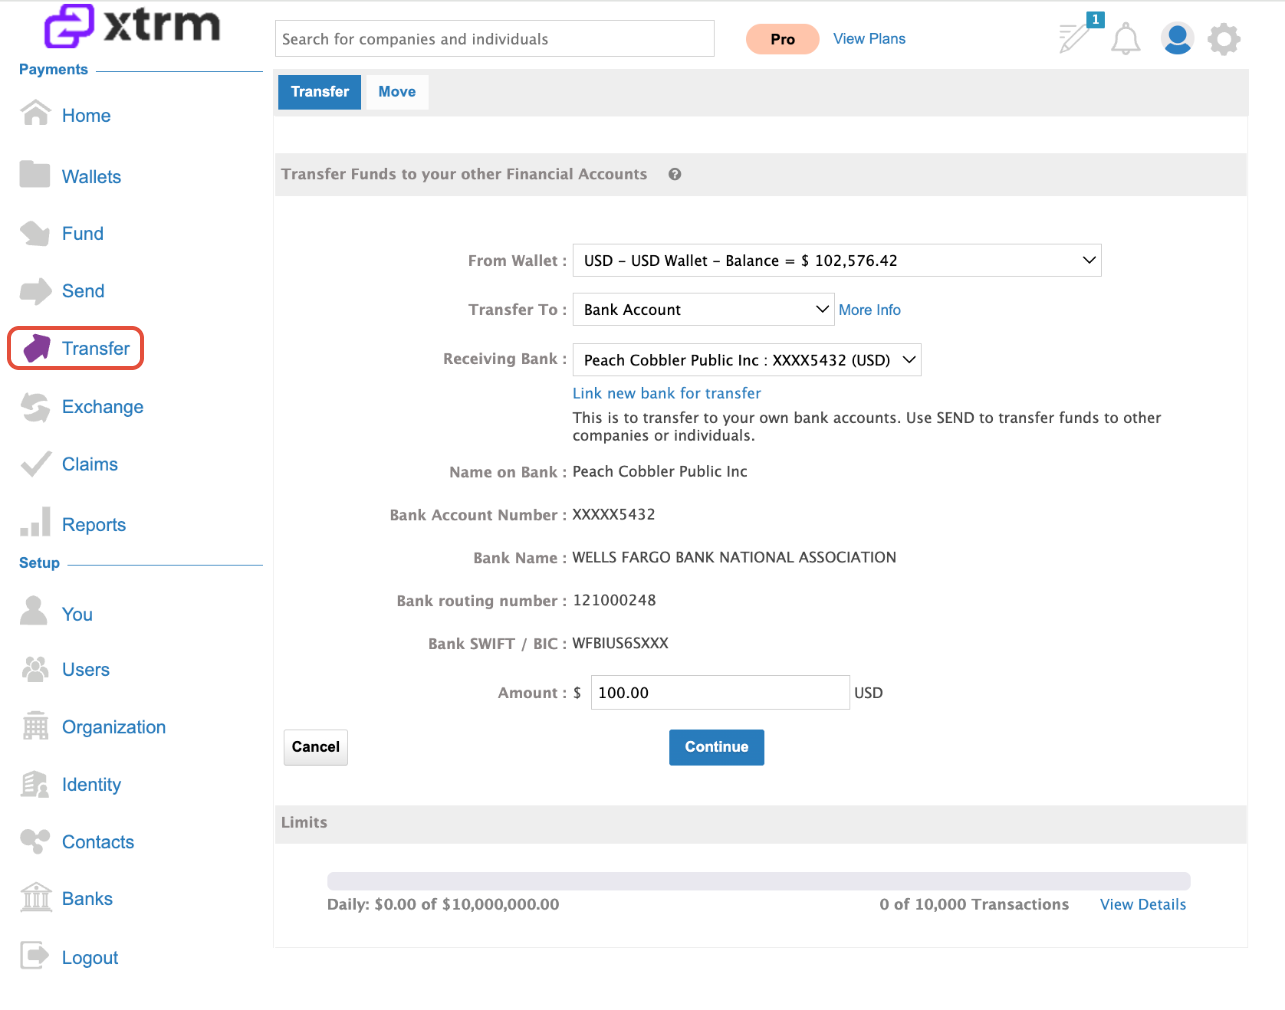
Task: Click account number XXXXX5432
Action: 613,514
